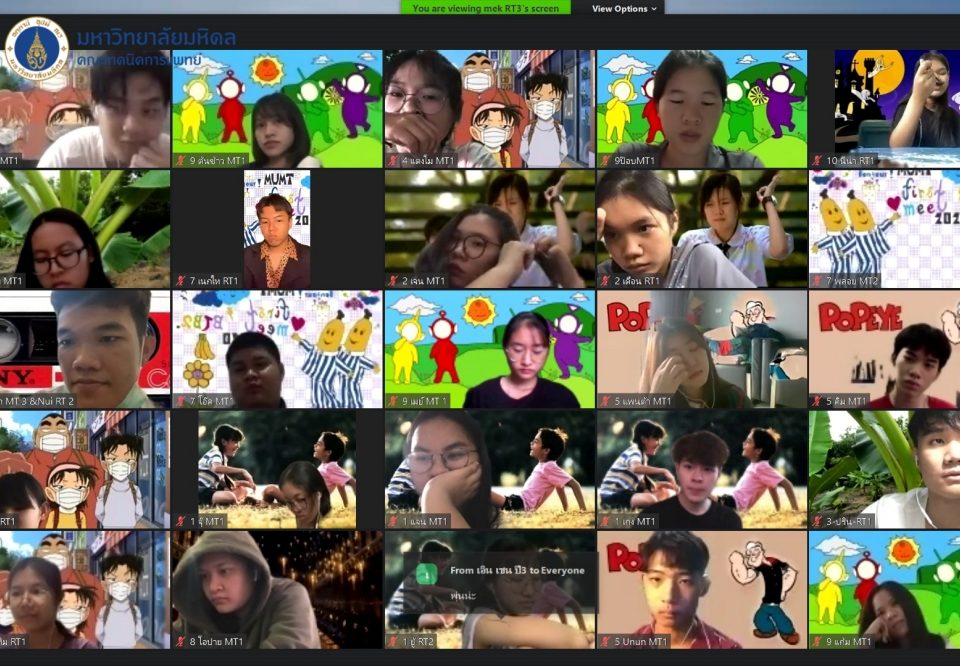Click muted mic icon on '4 แตงโม MT1'

(x=393, y=160)
